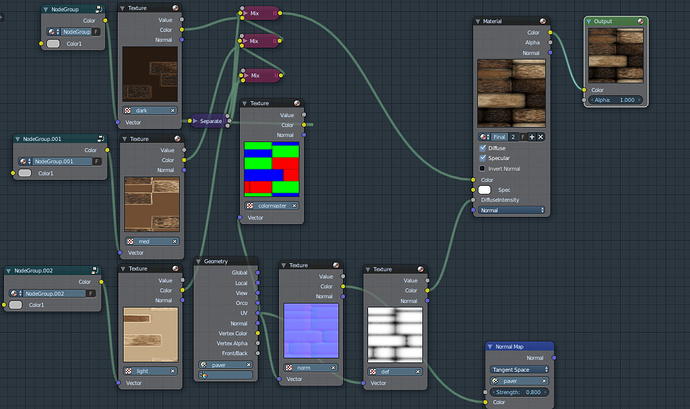Toggle preview icon on light Texture node

pos(175,269)
